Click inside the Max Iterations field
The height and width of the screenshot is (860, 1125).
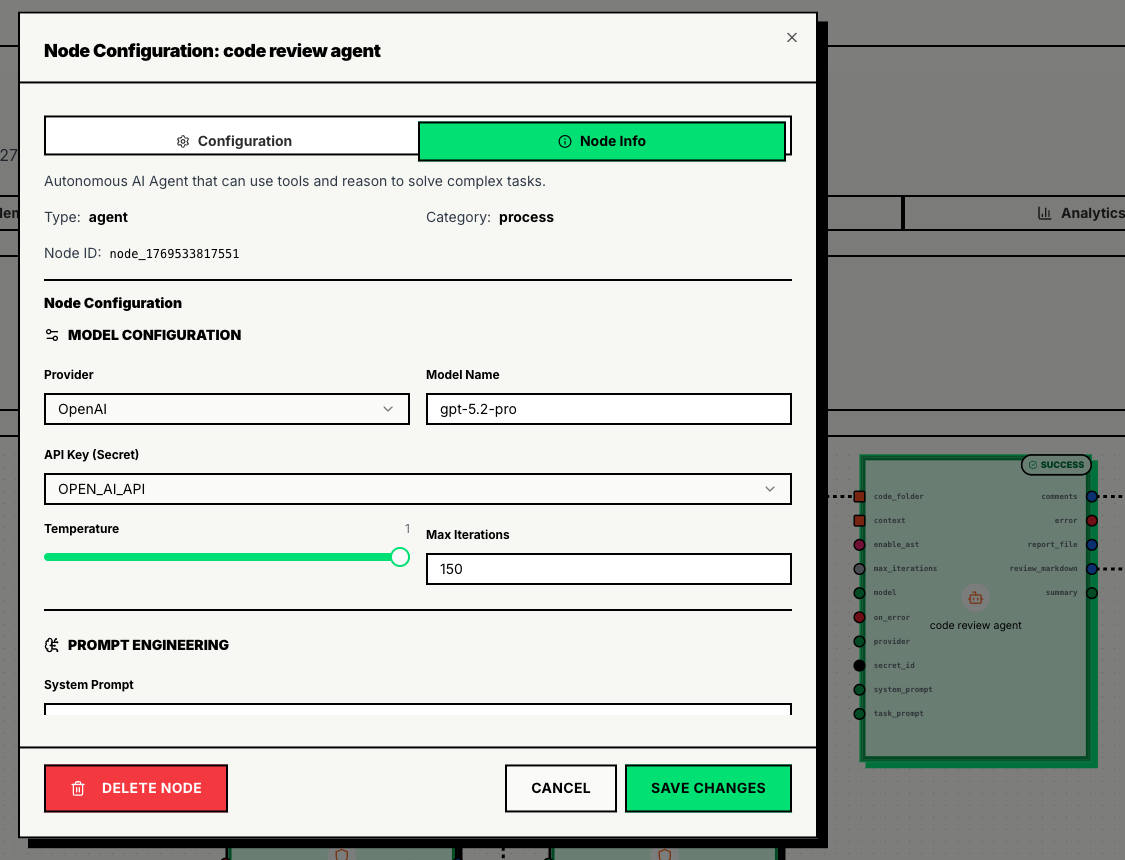click(608, 568)
